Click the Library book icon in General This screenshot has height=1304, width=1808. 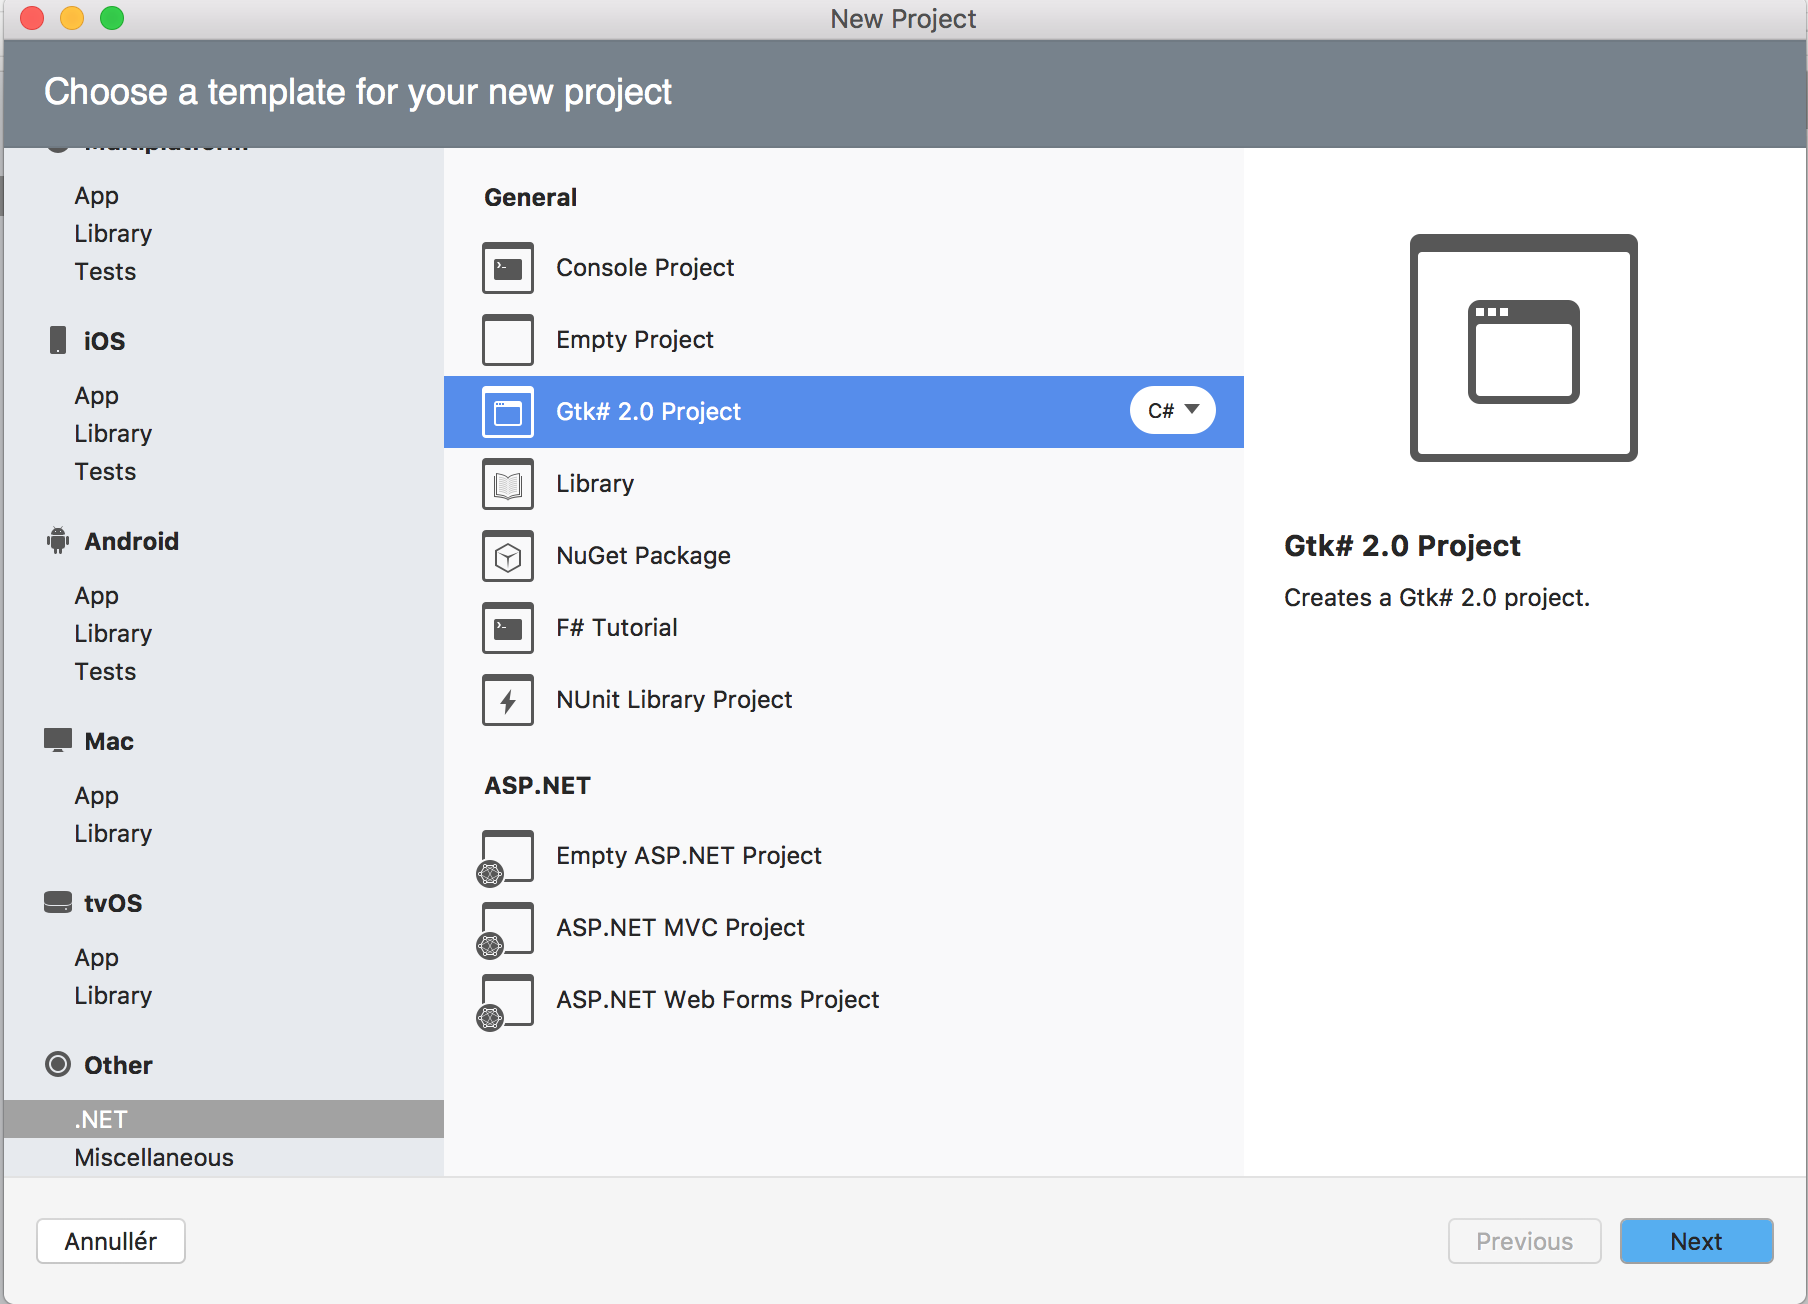coord(508,484)
